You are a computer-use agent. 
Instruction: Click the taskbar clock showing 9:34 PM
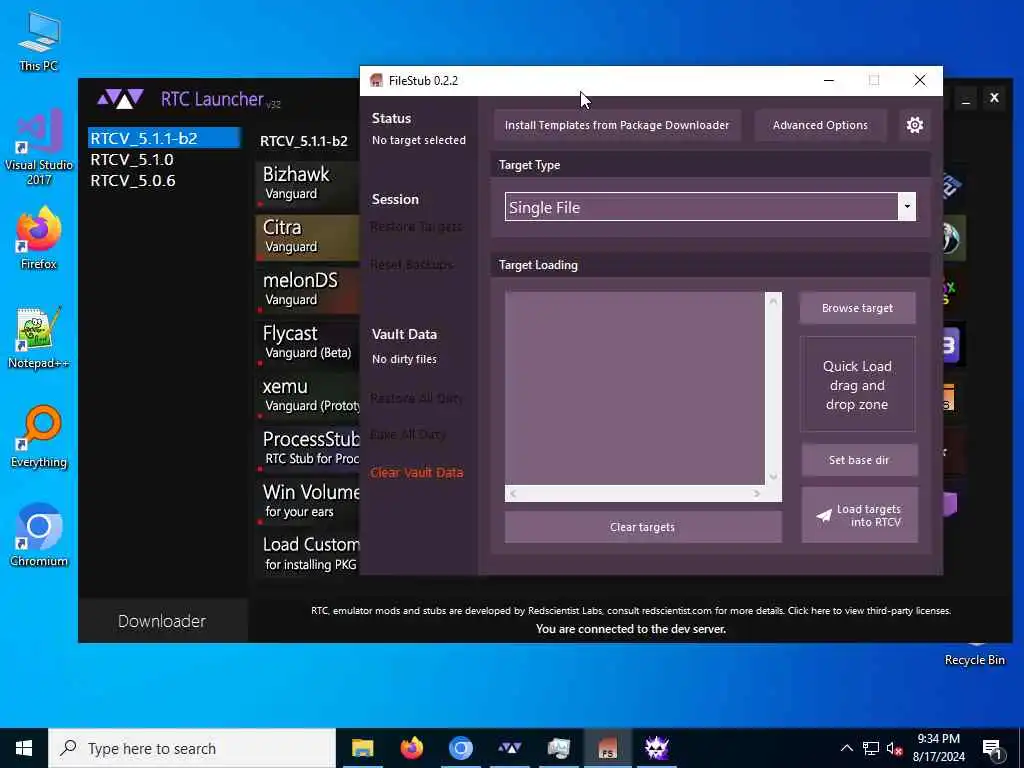click(938, 748)
